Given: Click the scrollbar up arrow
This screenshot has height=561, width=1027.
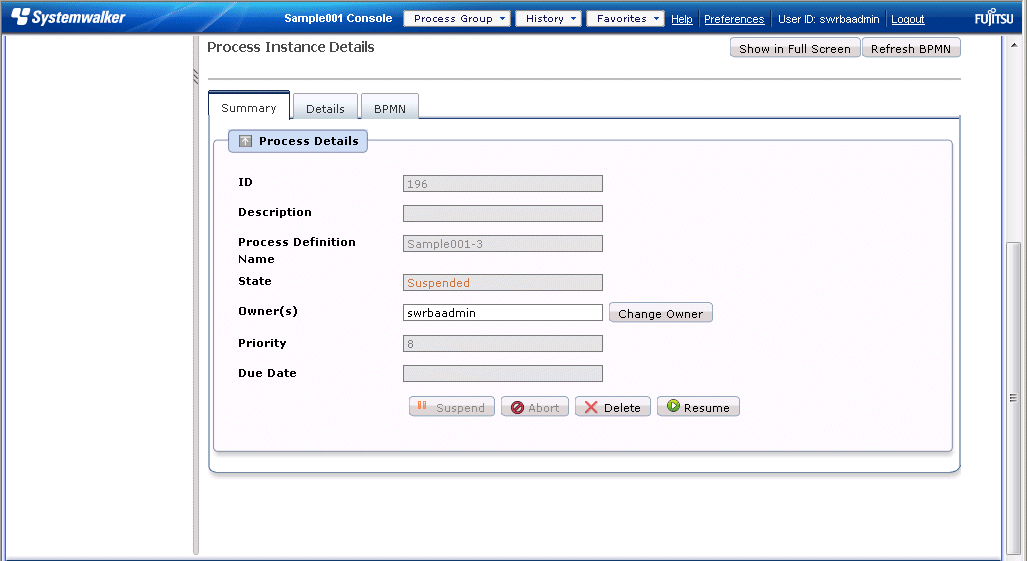Looking at the screenshot, I should [x=1013, y=45].
